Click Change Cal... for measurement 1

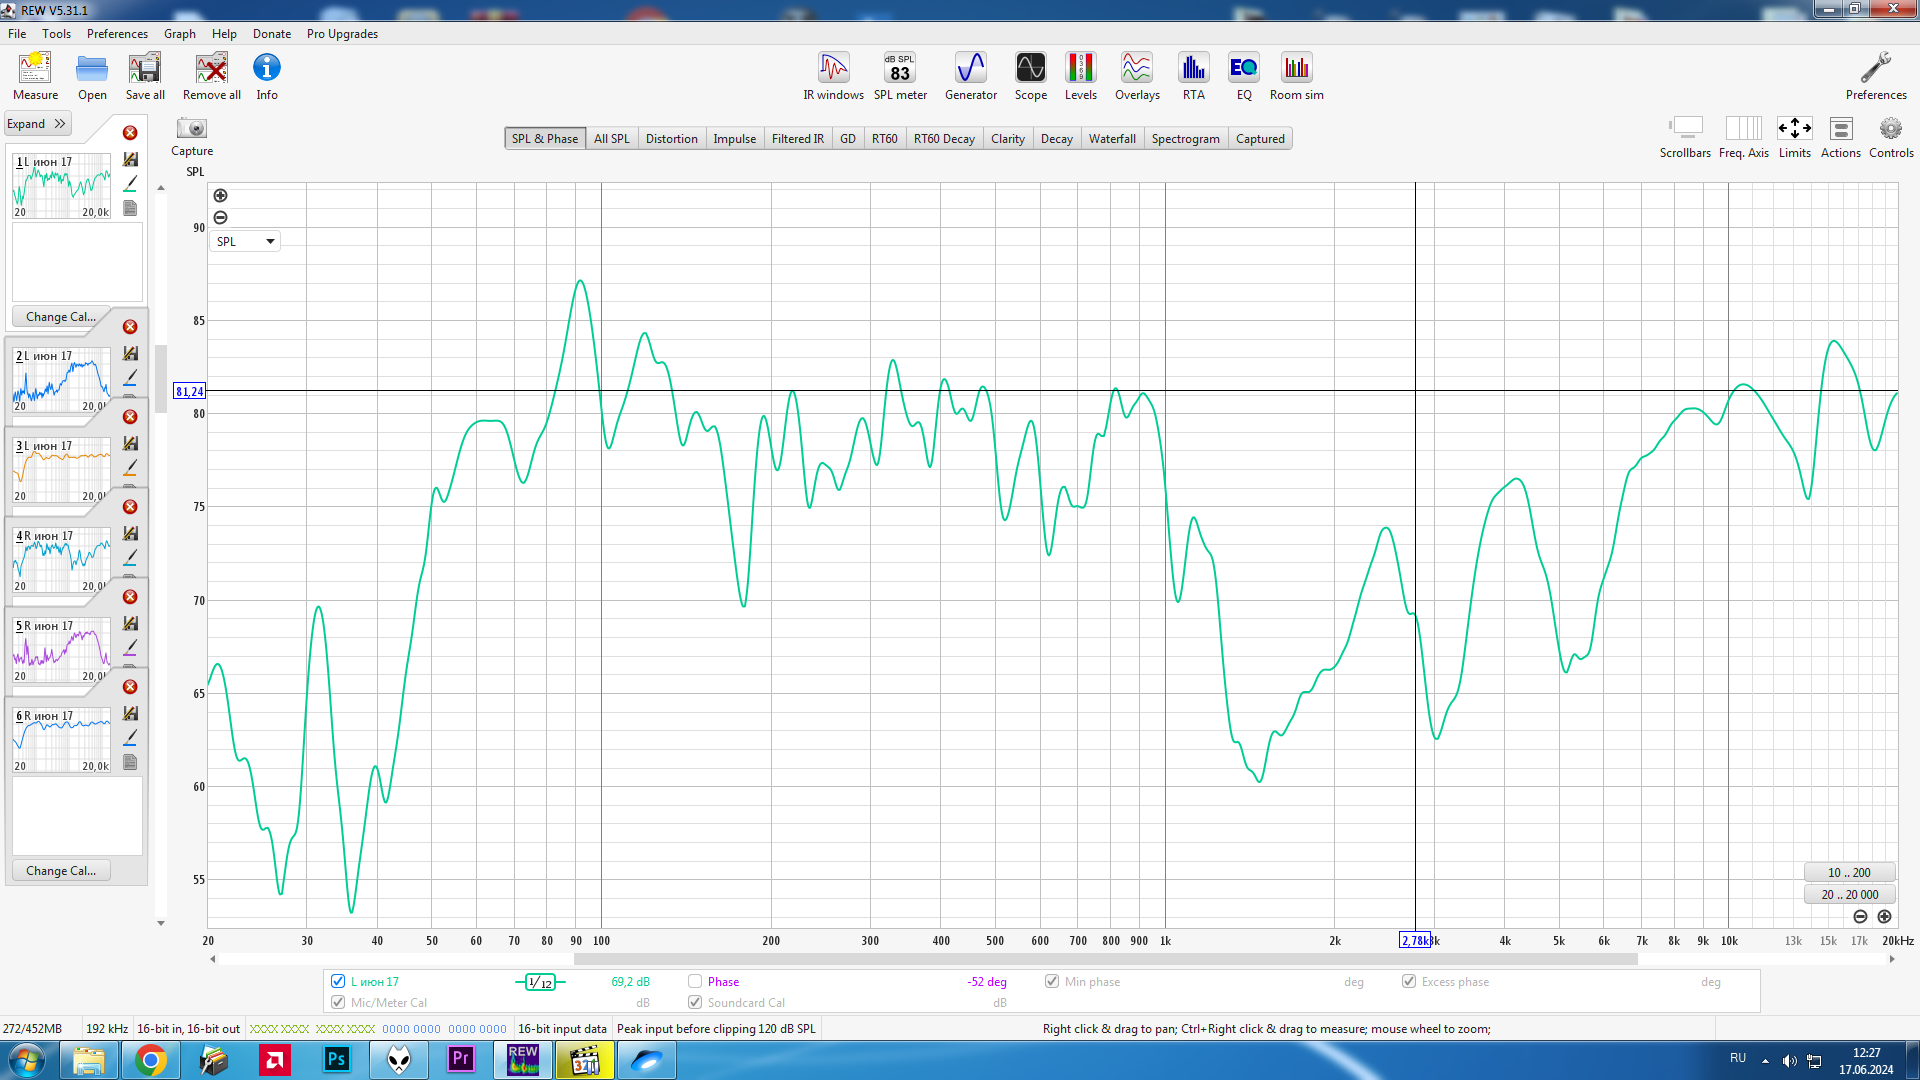(61, 316)
